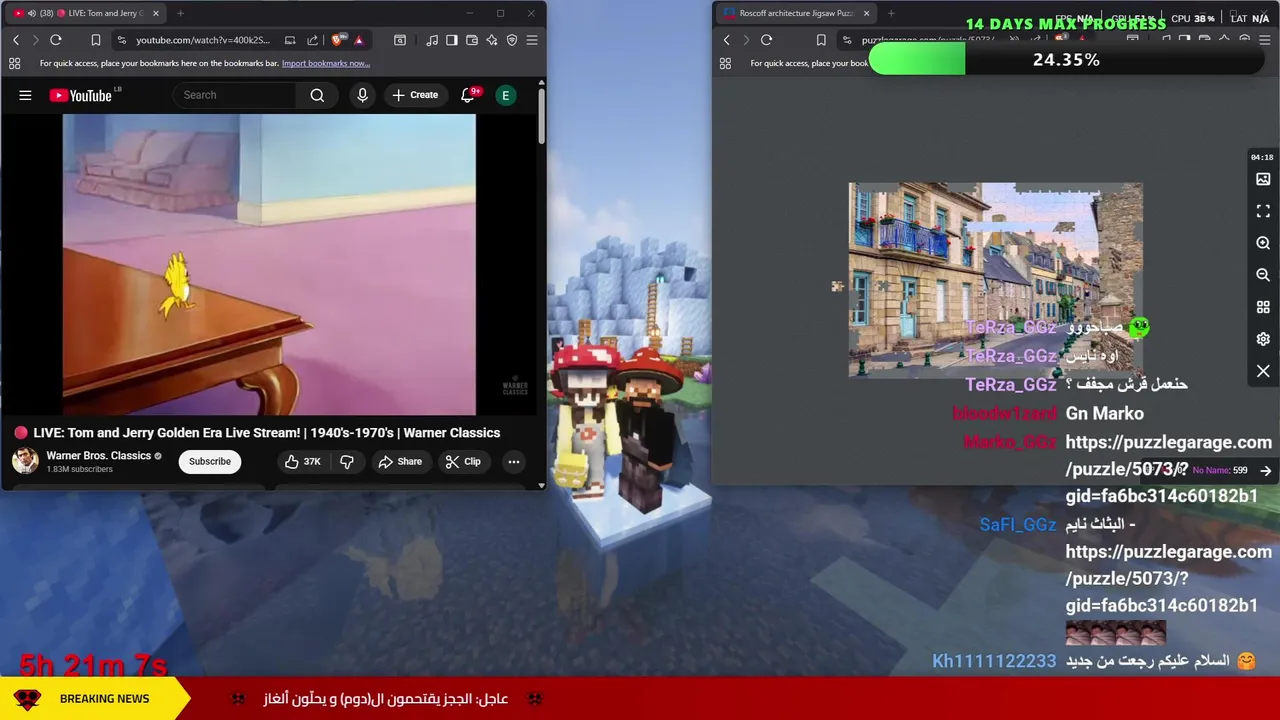Arrange puzzle pieces with grid icon
The image size is (1280, 720).
pyautogui.click(x=1263, y=307)
